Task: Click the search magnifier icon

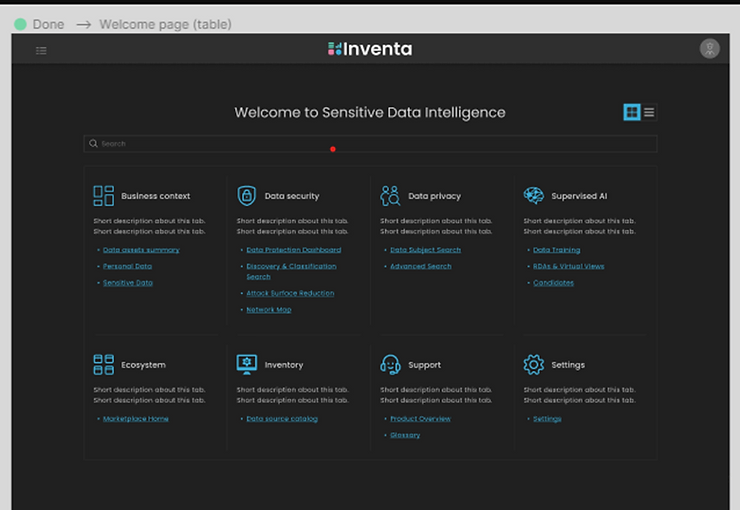Action: [93, 143]
